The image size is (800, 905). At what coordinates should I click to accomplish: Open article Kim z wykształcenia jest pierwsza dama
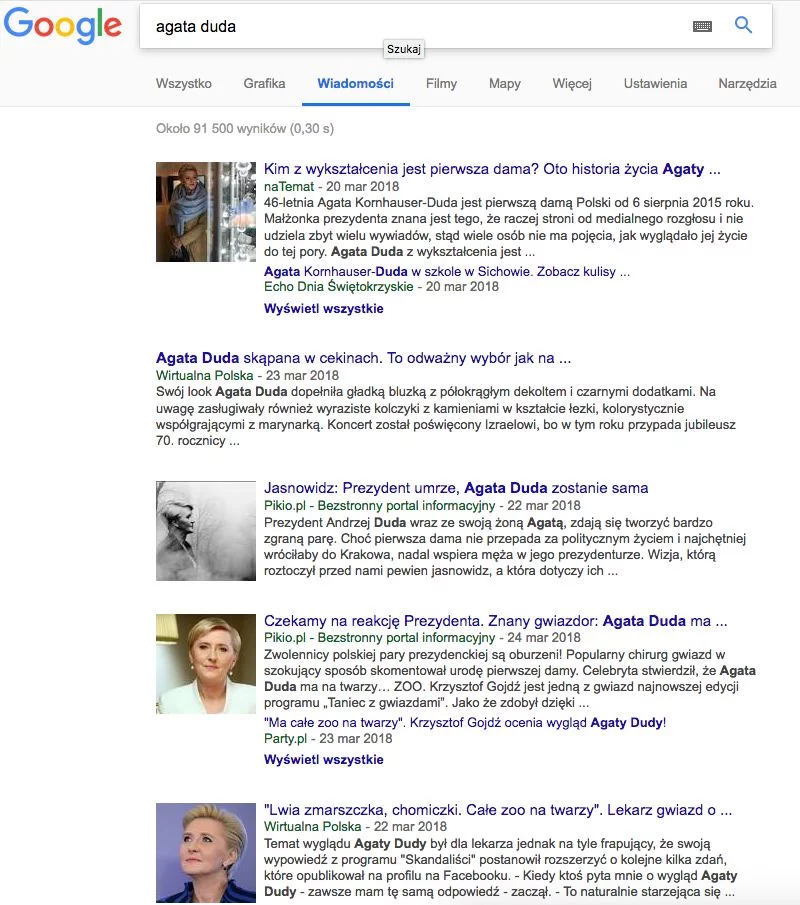pos(492,169)
